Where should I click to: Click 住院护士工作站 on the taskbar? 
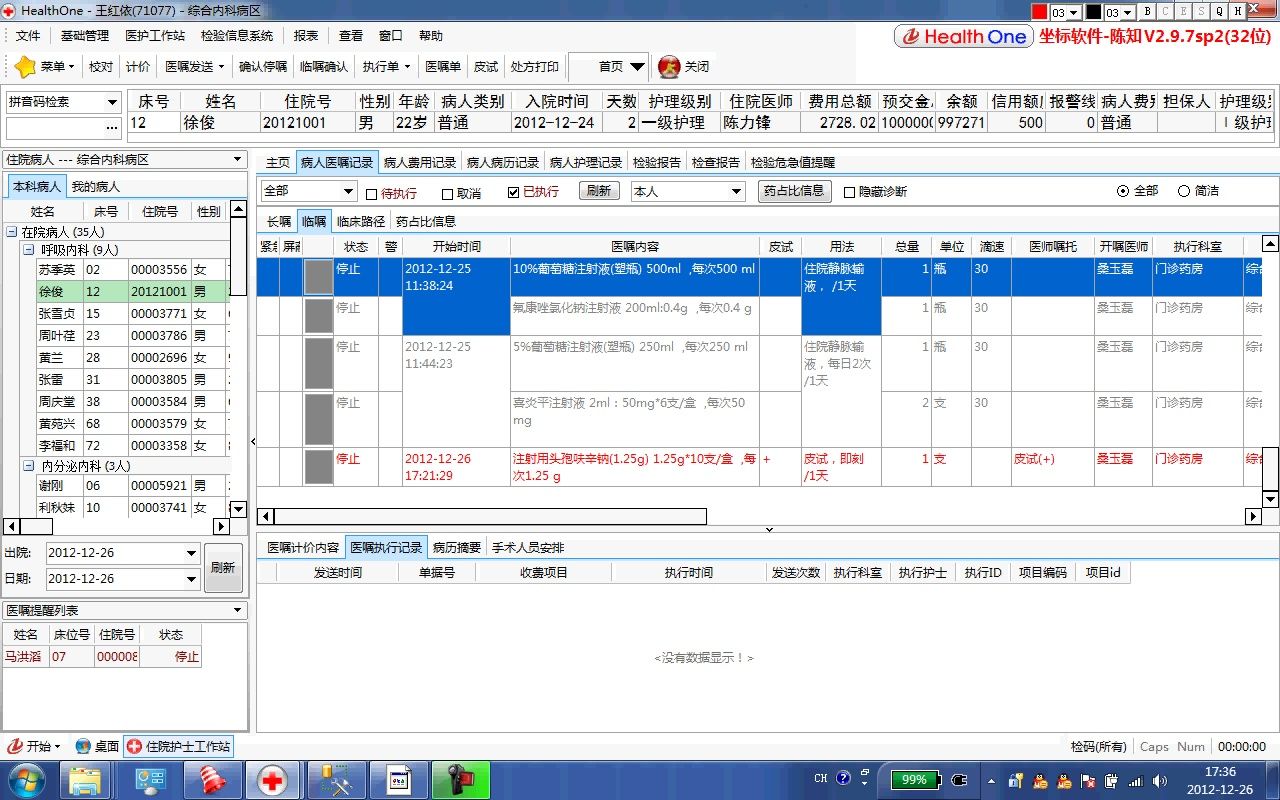point(178,745)
